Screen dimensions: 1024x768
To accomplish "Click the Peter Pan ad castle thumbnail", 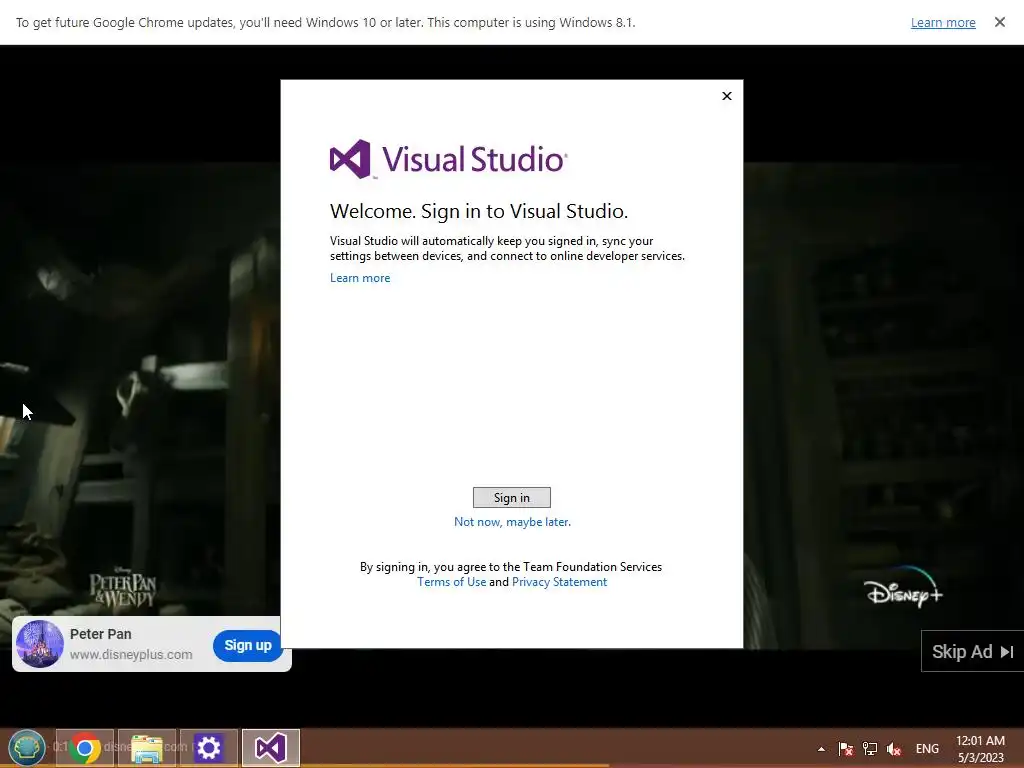I will tap(40, 644).
